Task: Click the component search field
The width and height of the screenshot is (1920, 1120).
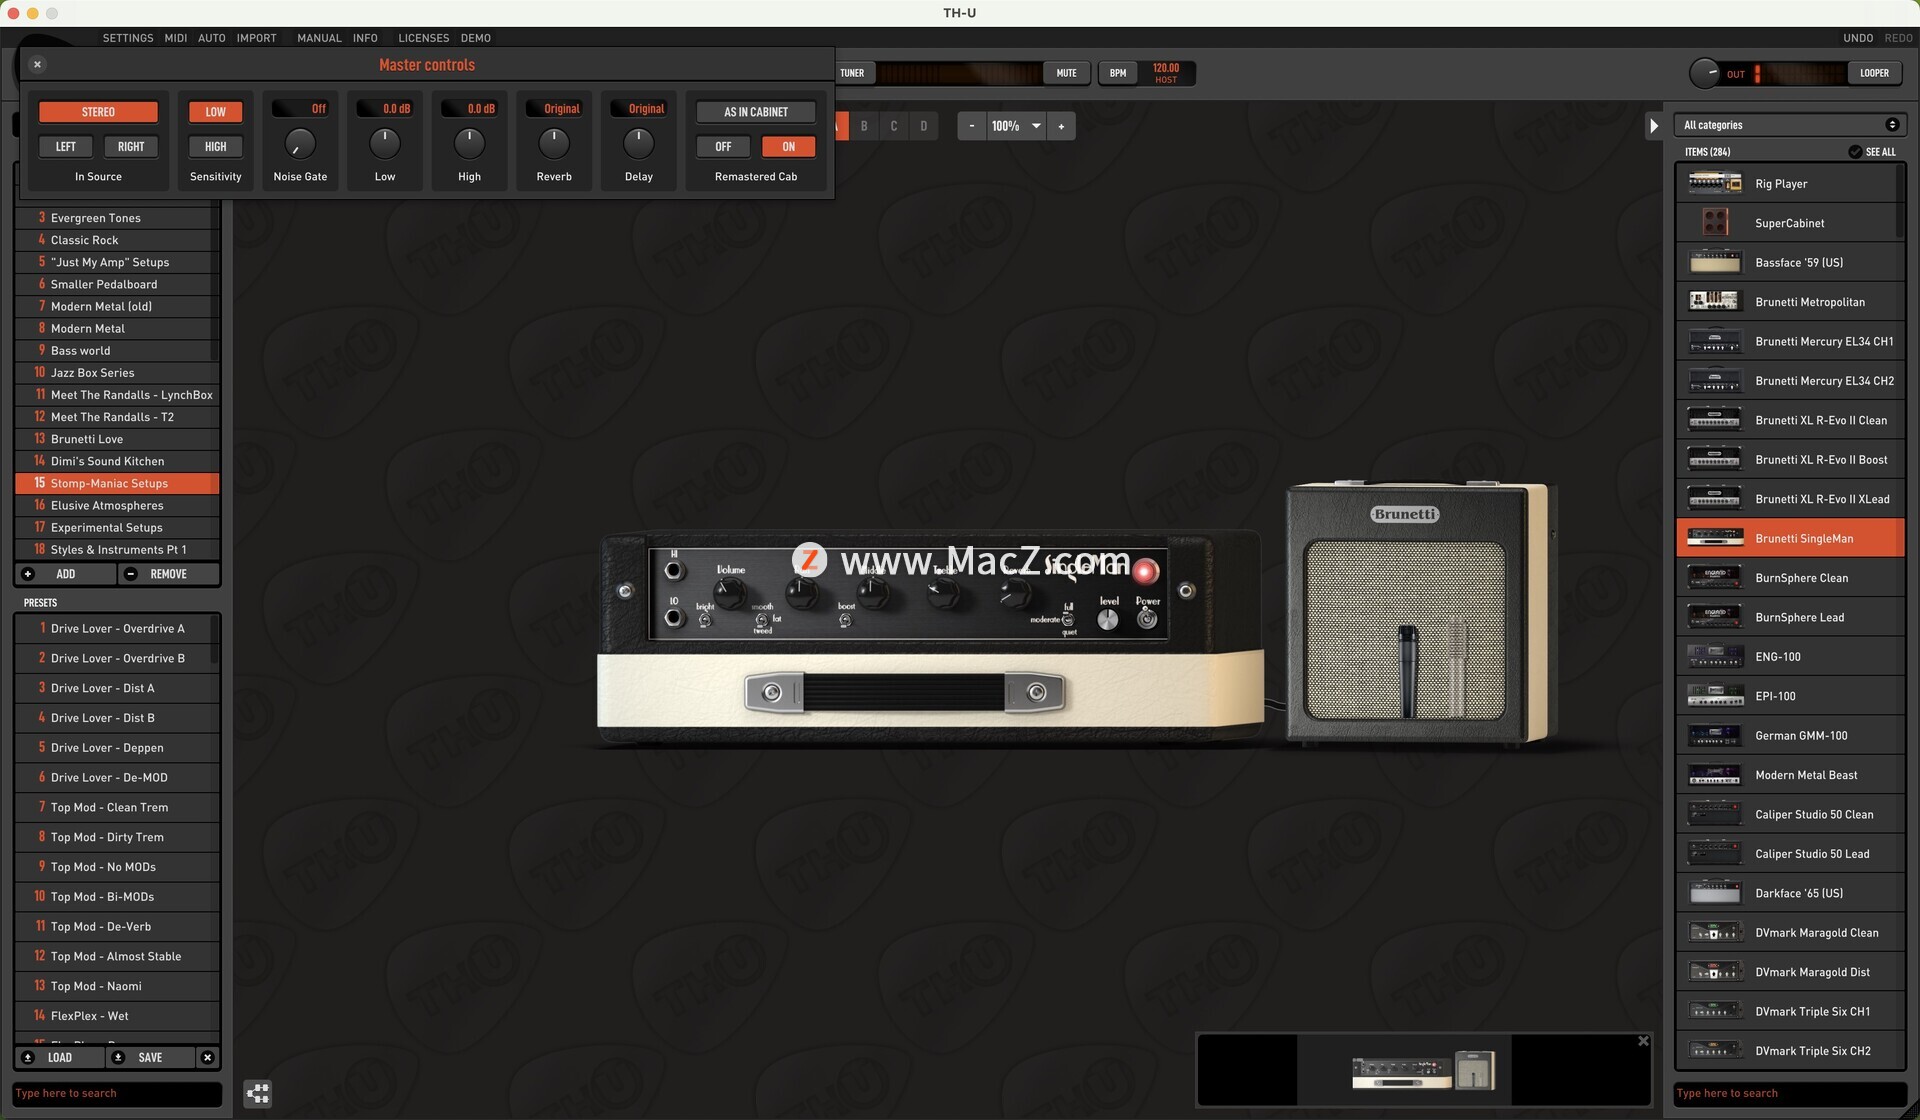Action: point(1790,1093)
